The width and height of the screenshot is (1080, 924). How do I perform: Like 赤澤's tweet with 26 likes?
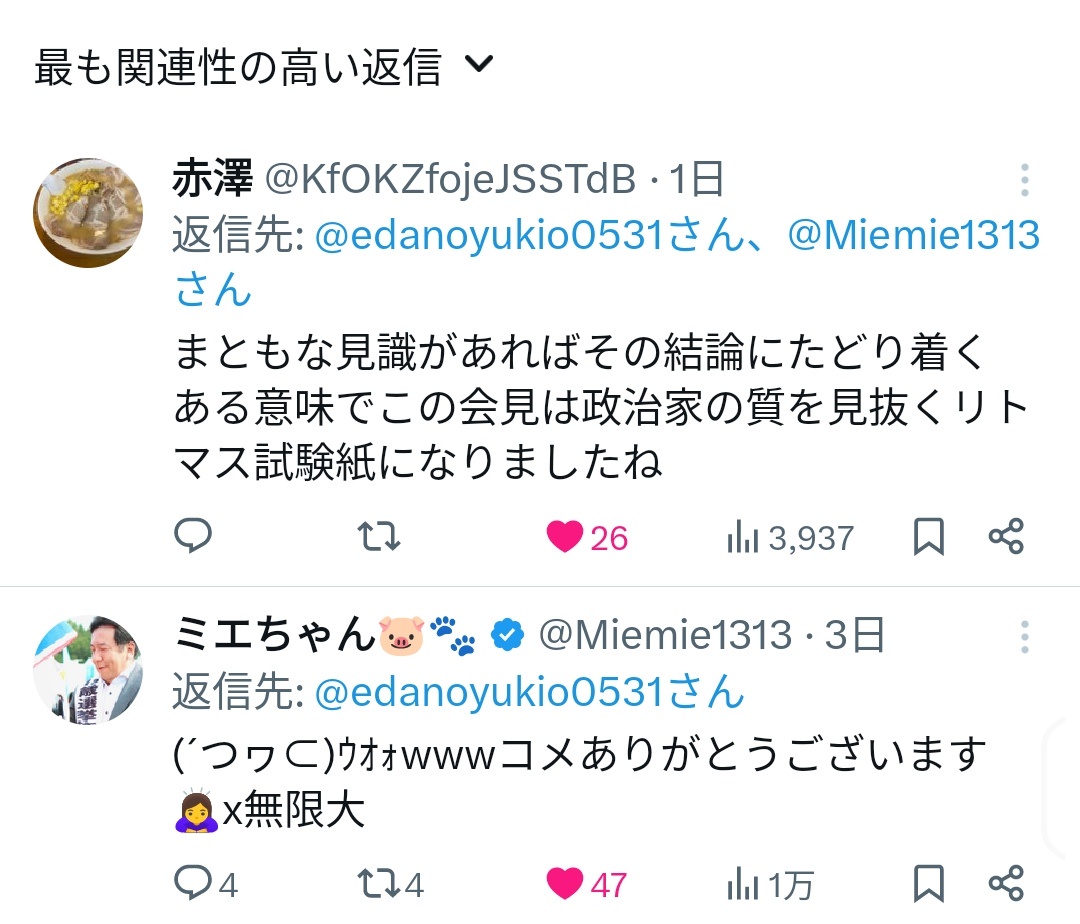click(x=566, y=537)
